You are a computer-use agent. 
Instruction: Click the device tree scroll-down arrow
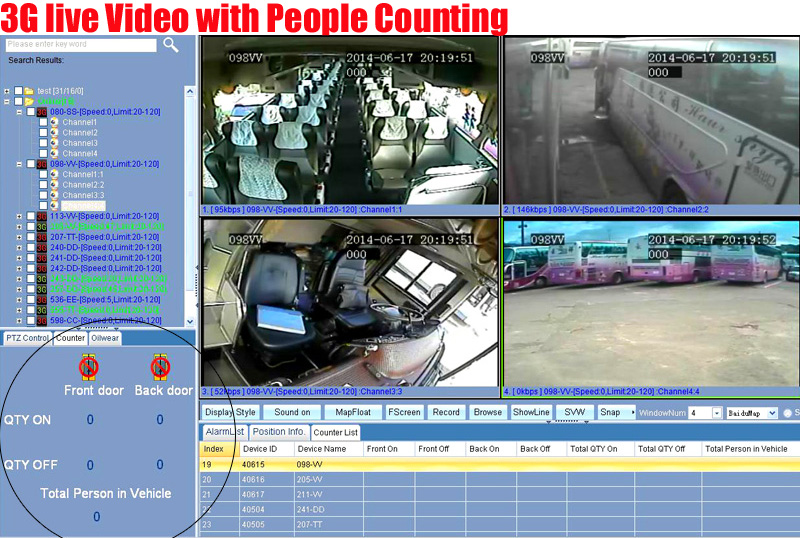point(190,322)
